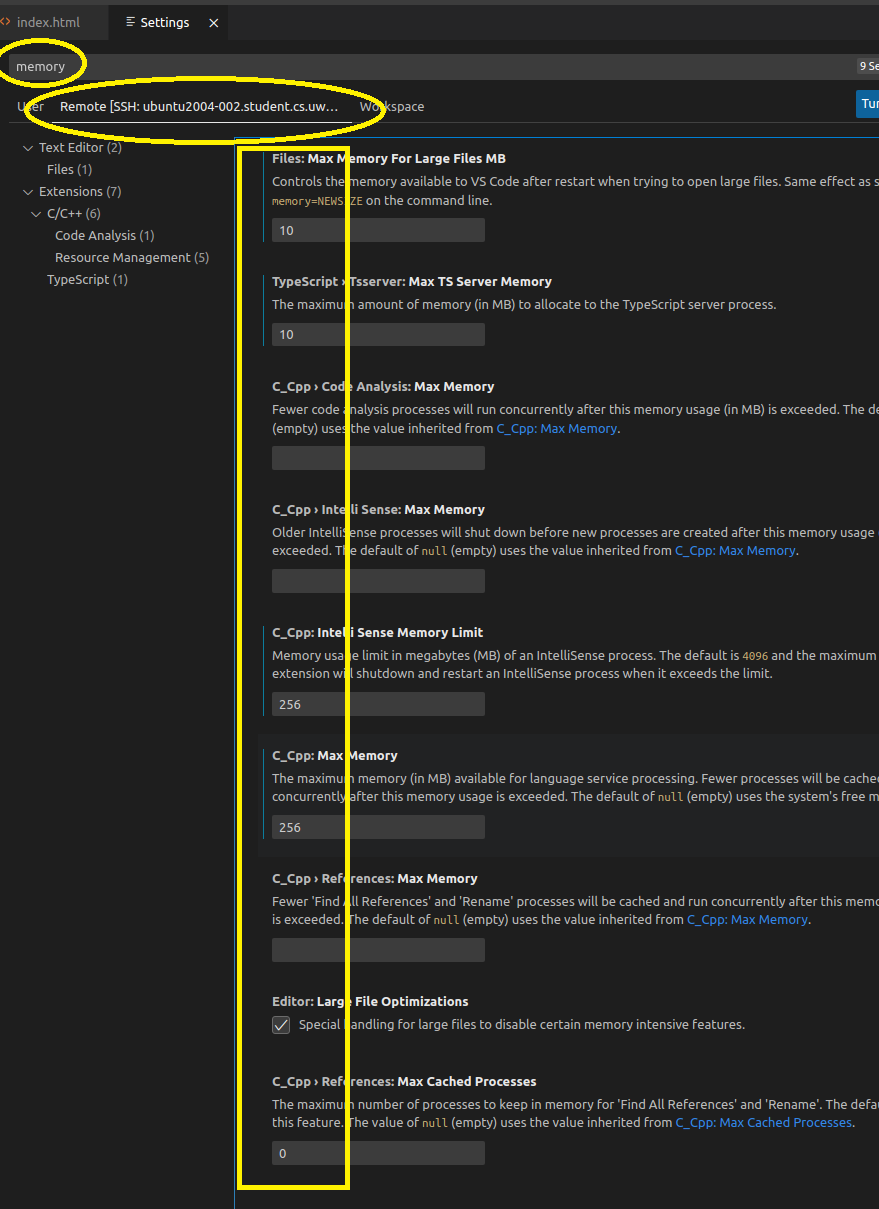879x1209 pixels.
Task: Open the C_Cpp: Max Cached Processes link
Action: (763, 1123)
